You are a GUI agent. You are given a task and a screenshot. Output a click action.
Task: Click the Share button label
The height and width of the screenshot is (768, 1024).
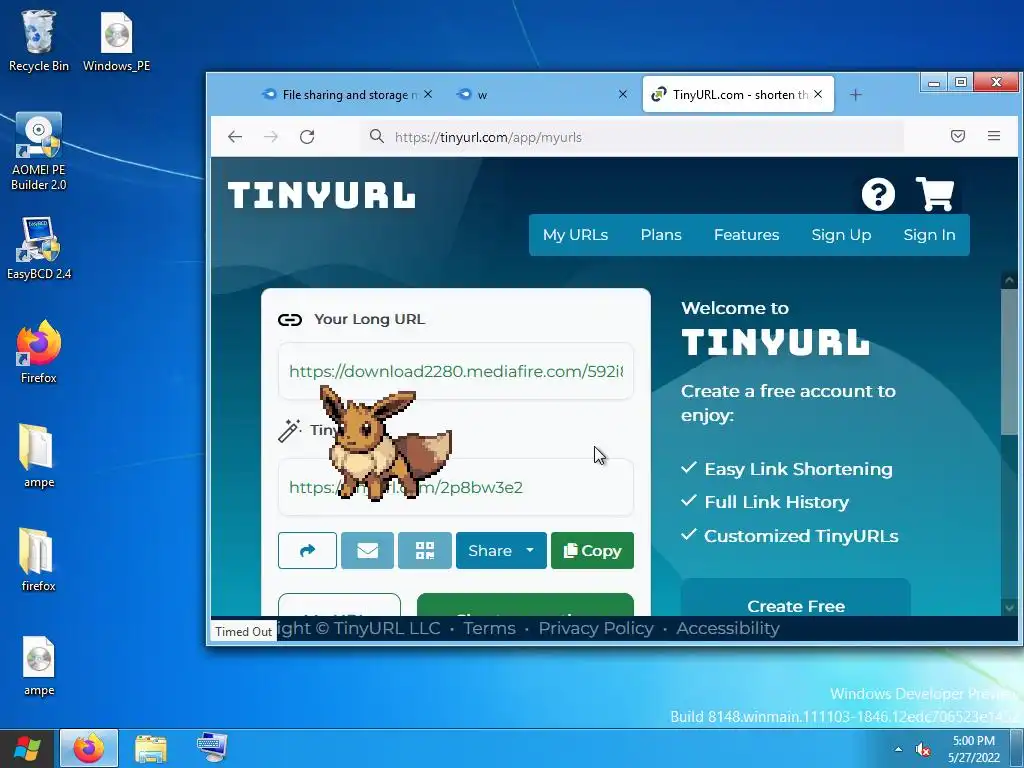490,551
